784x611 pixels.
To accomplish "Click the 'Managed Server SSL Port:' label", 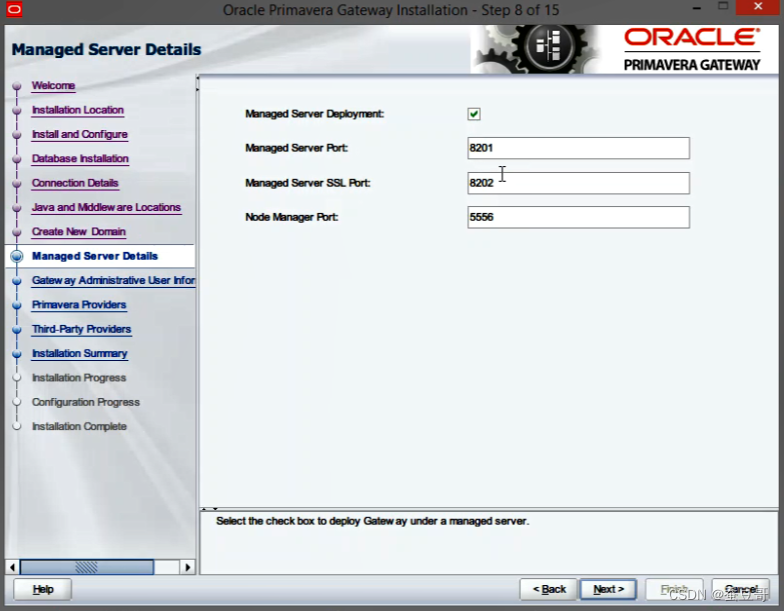I will click(x=308, y=183).
